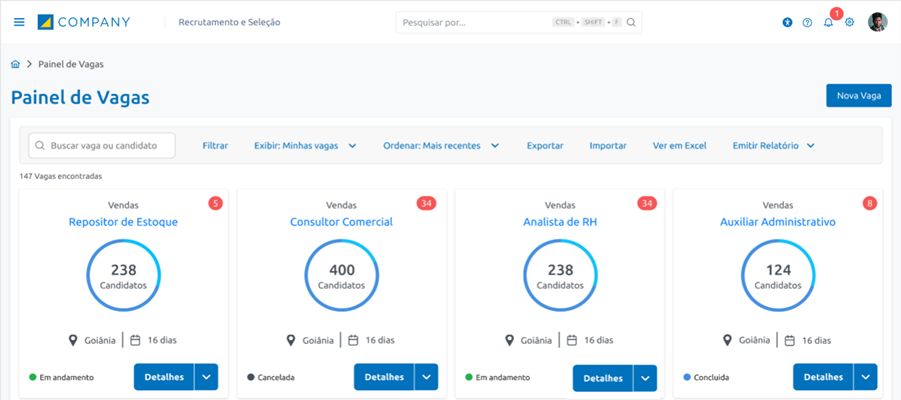901x400 pixels.
Task: Click the Nova Vaga button
Action: [858, 96]
